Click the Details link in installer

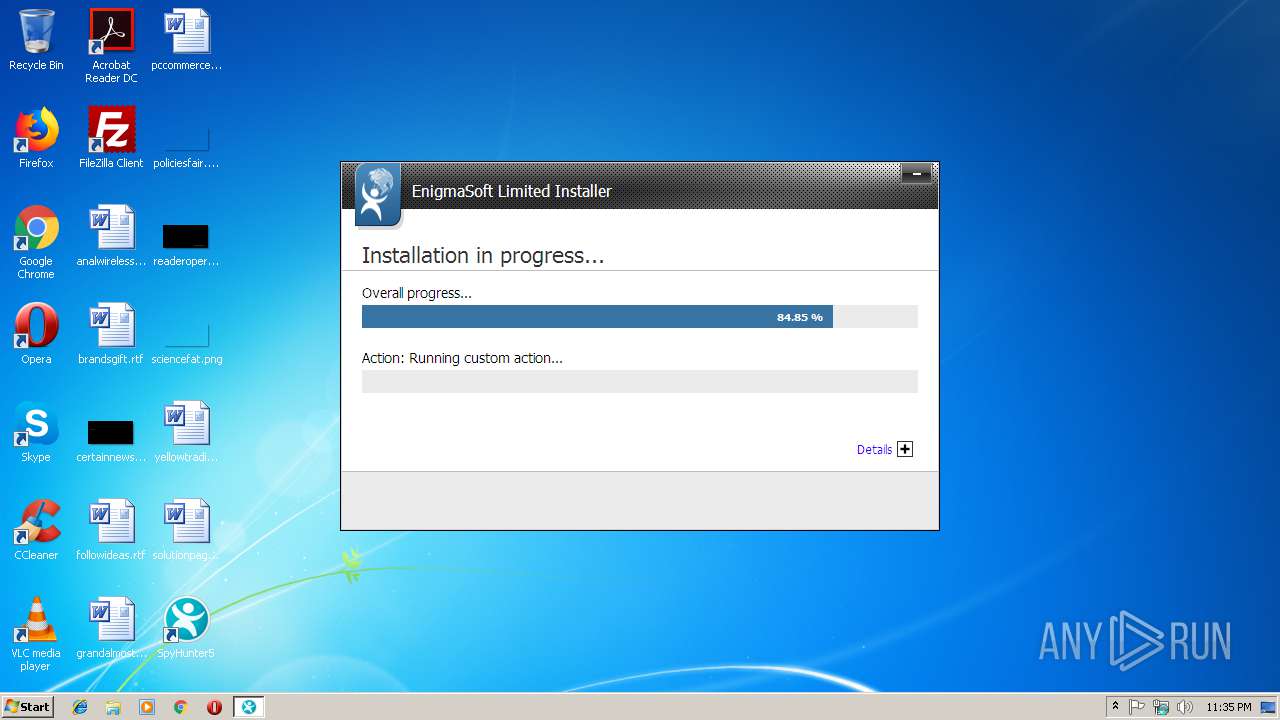874,450
